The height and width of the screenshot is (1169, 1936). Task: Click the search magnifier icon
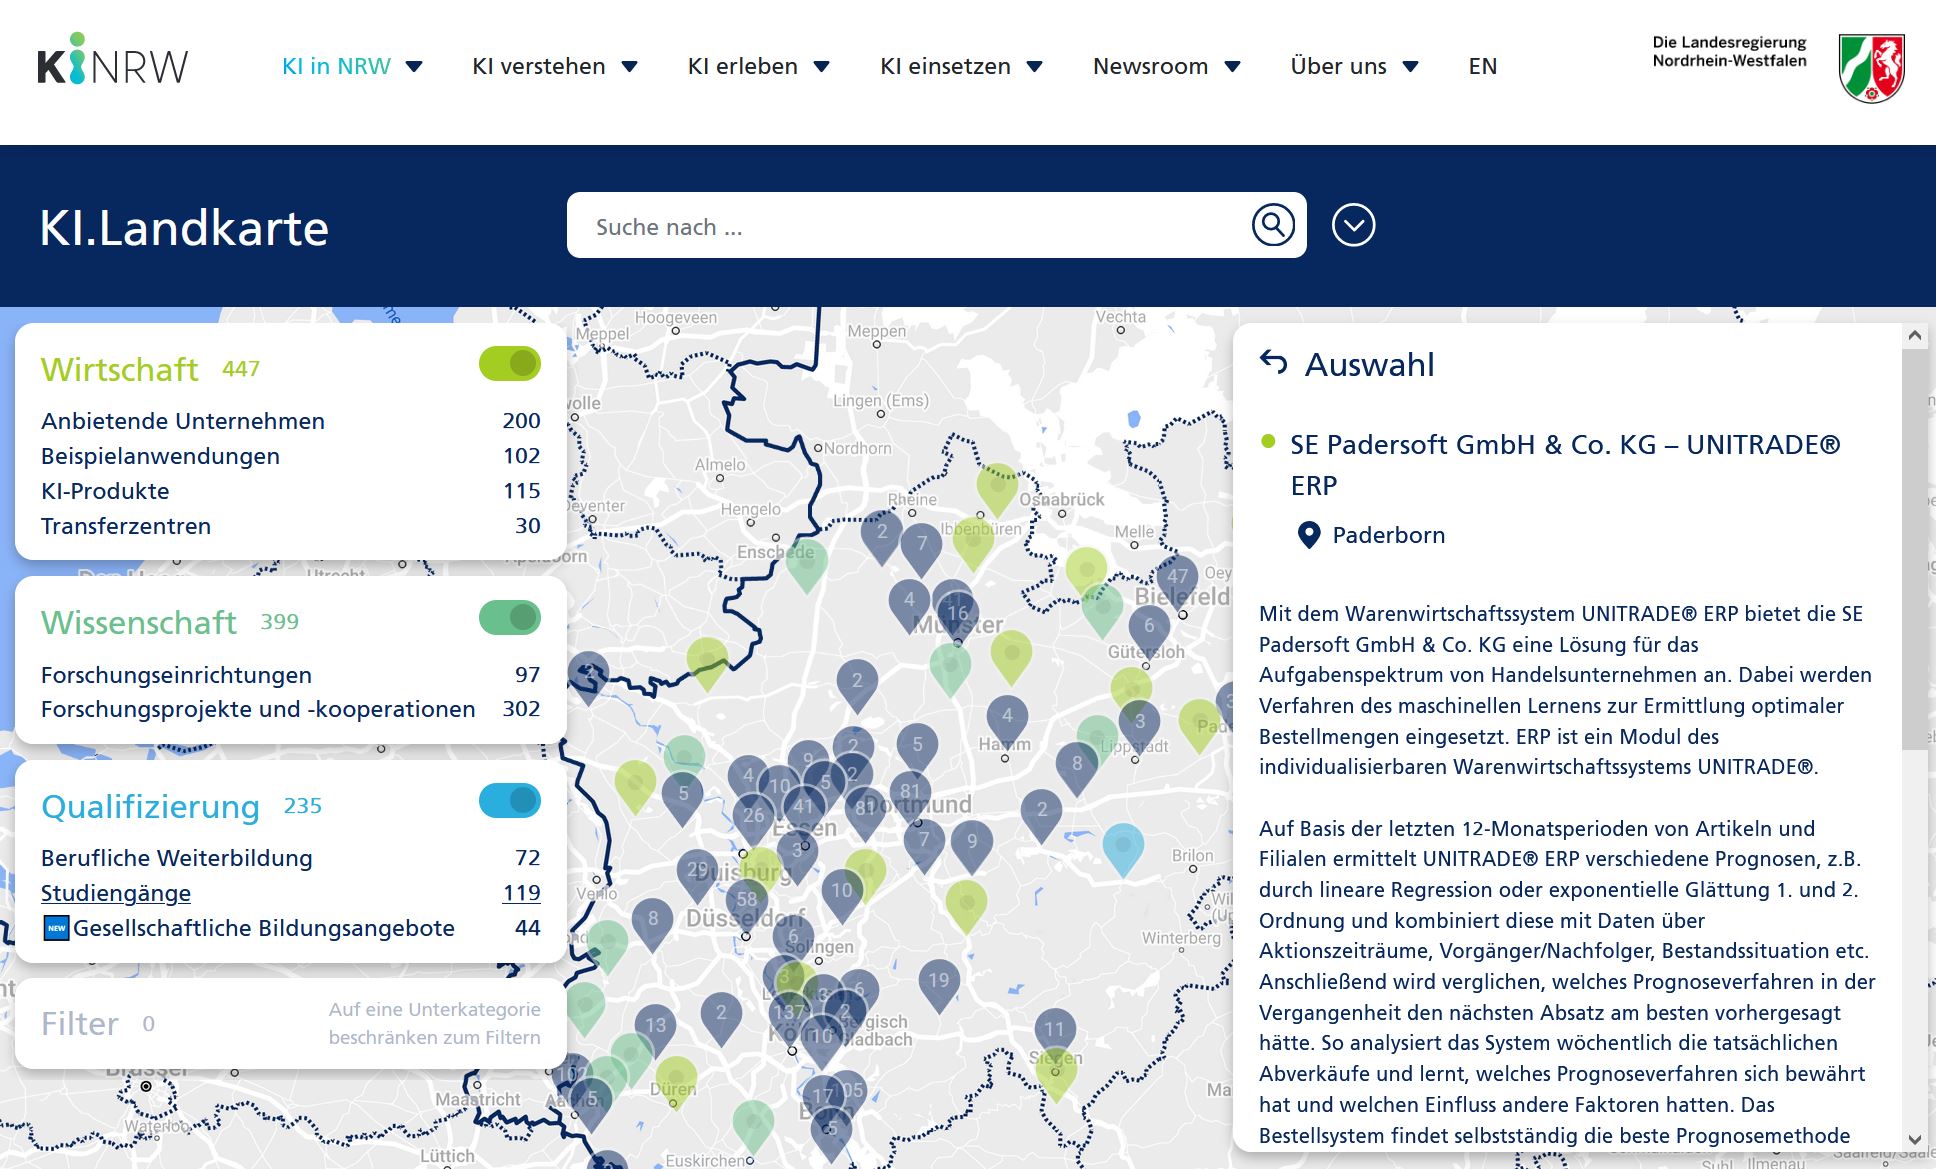coord(1273,225)
